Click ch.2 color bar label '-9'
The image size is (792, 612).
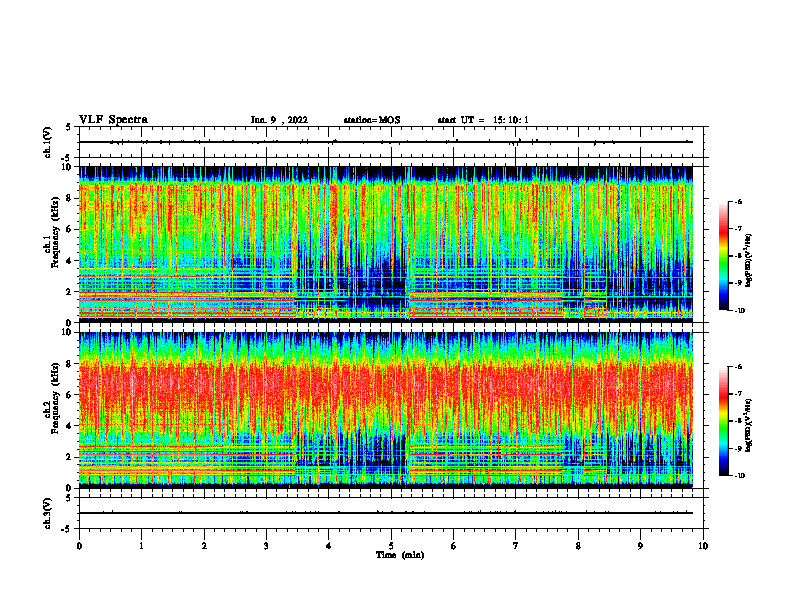coord(739,448)
